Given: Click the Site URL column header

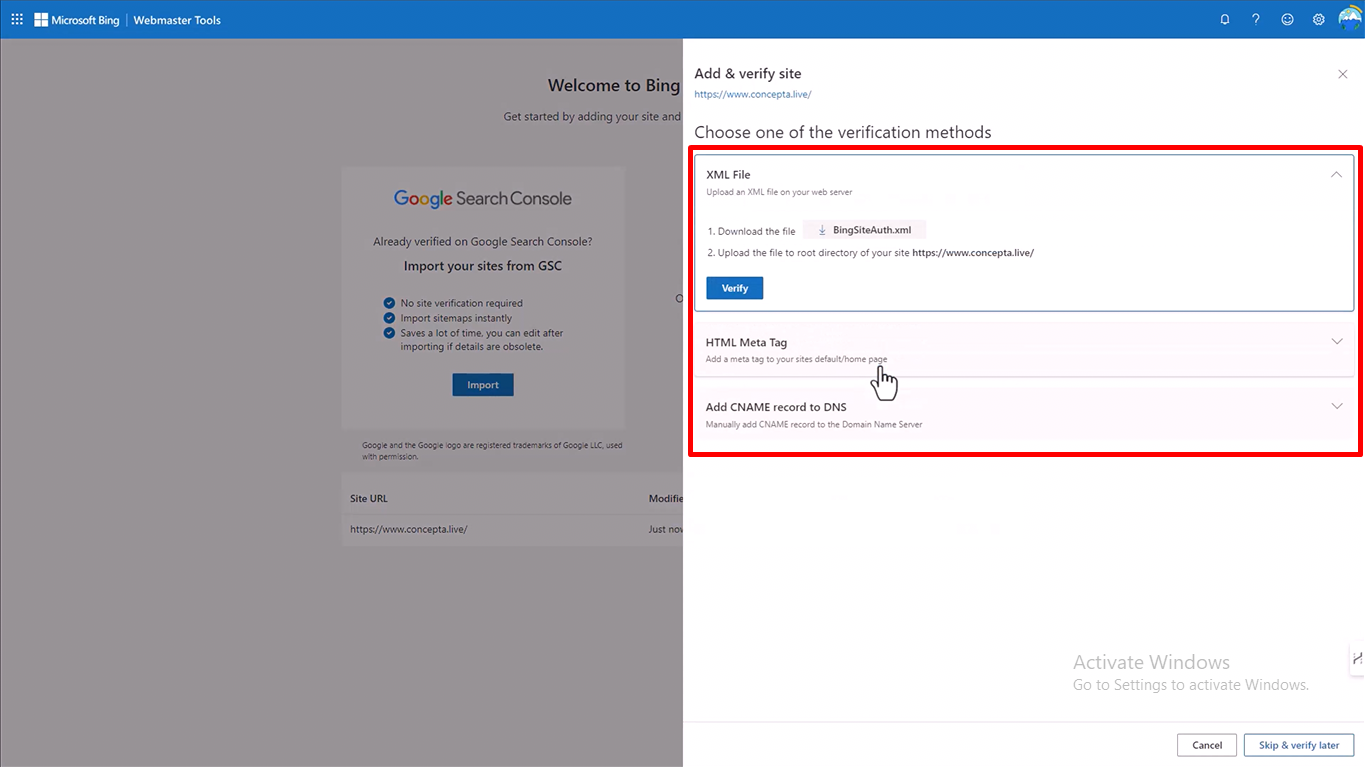Looking at the screenshot, I should tap(369, 498).
